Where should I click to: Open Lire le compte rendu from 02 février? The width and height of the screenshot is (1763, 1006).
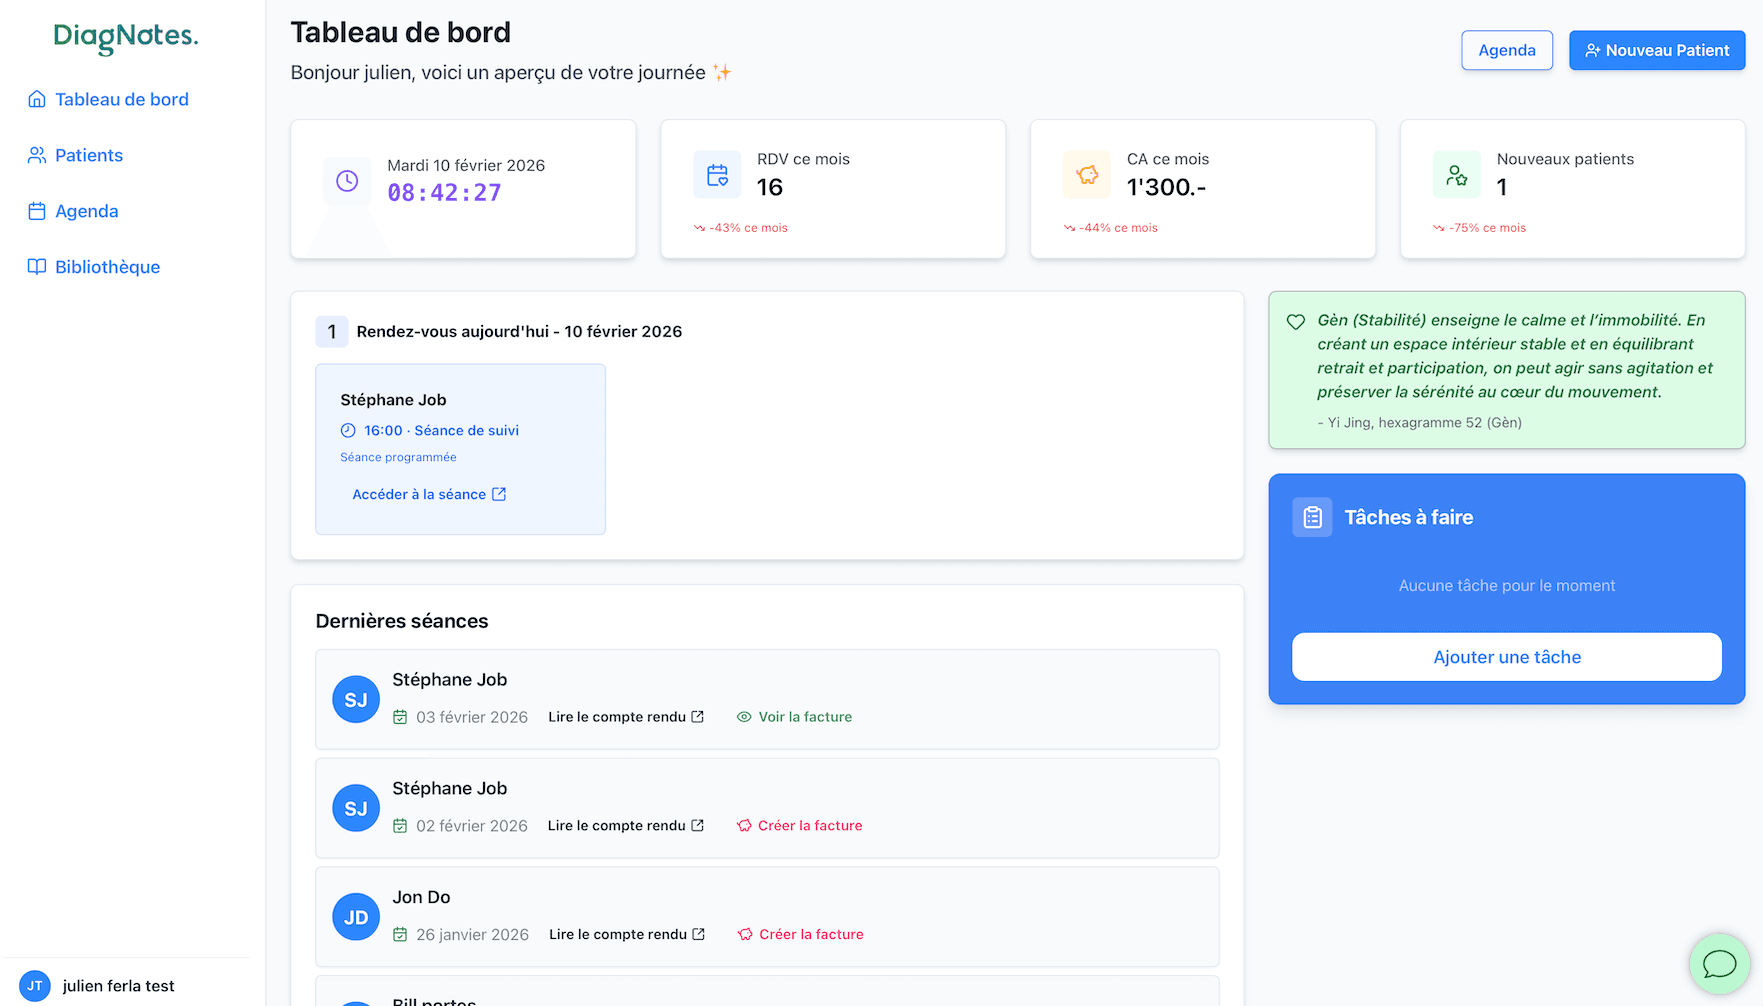(618, 825)
